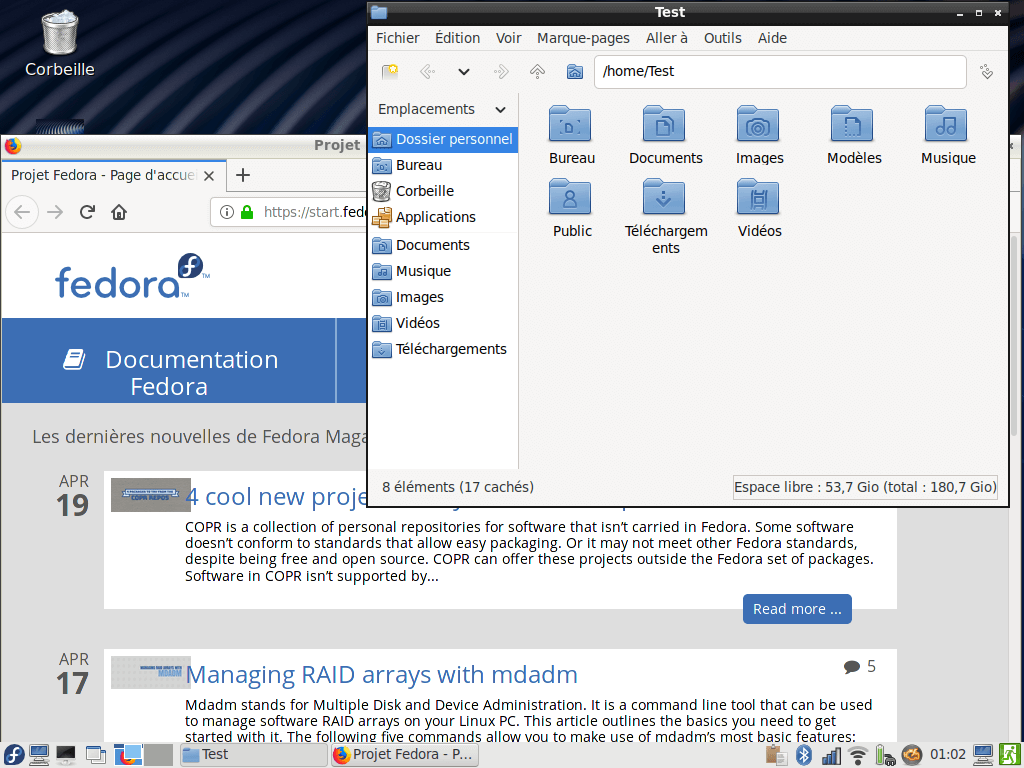Click Firefox forward button
Image resolution: width=1024 pixels, height=768 pixels.
[56, 212]
